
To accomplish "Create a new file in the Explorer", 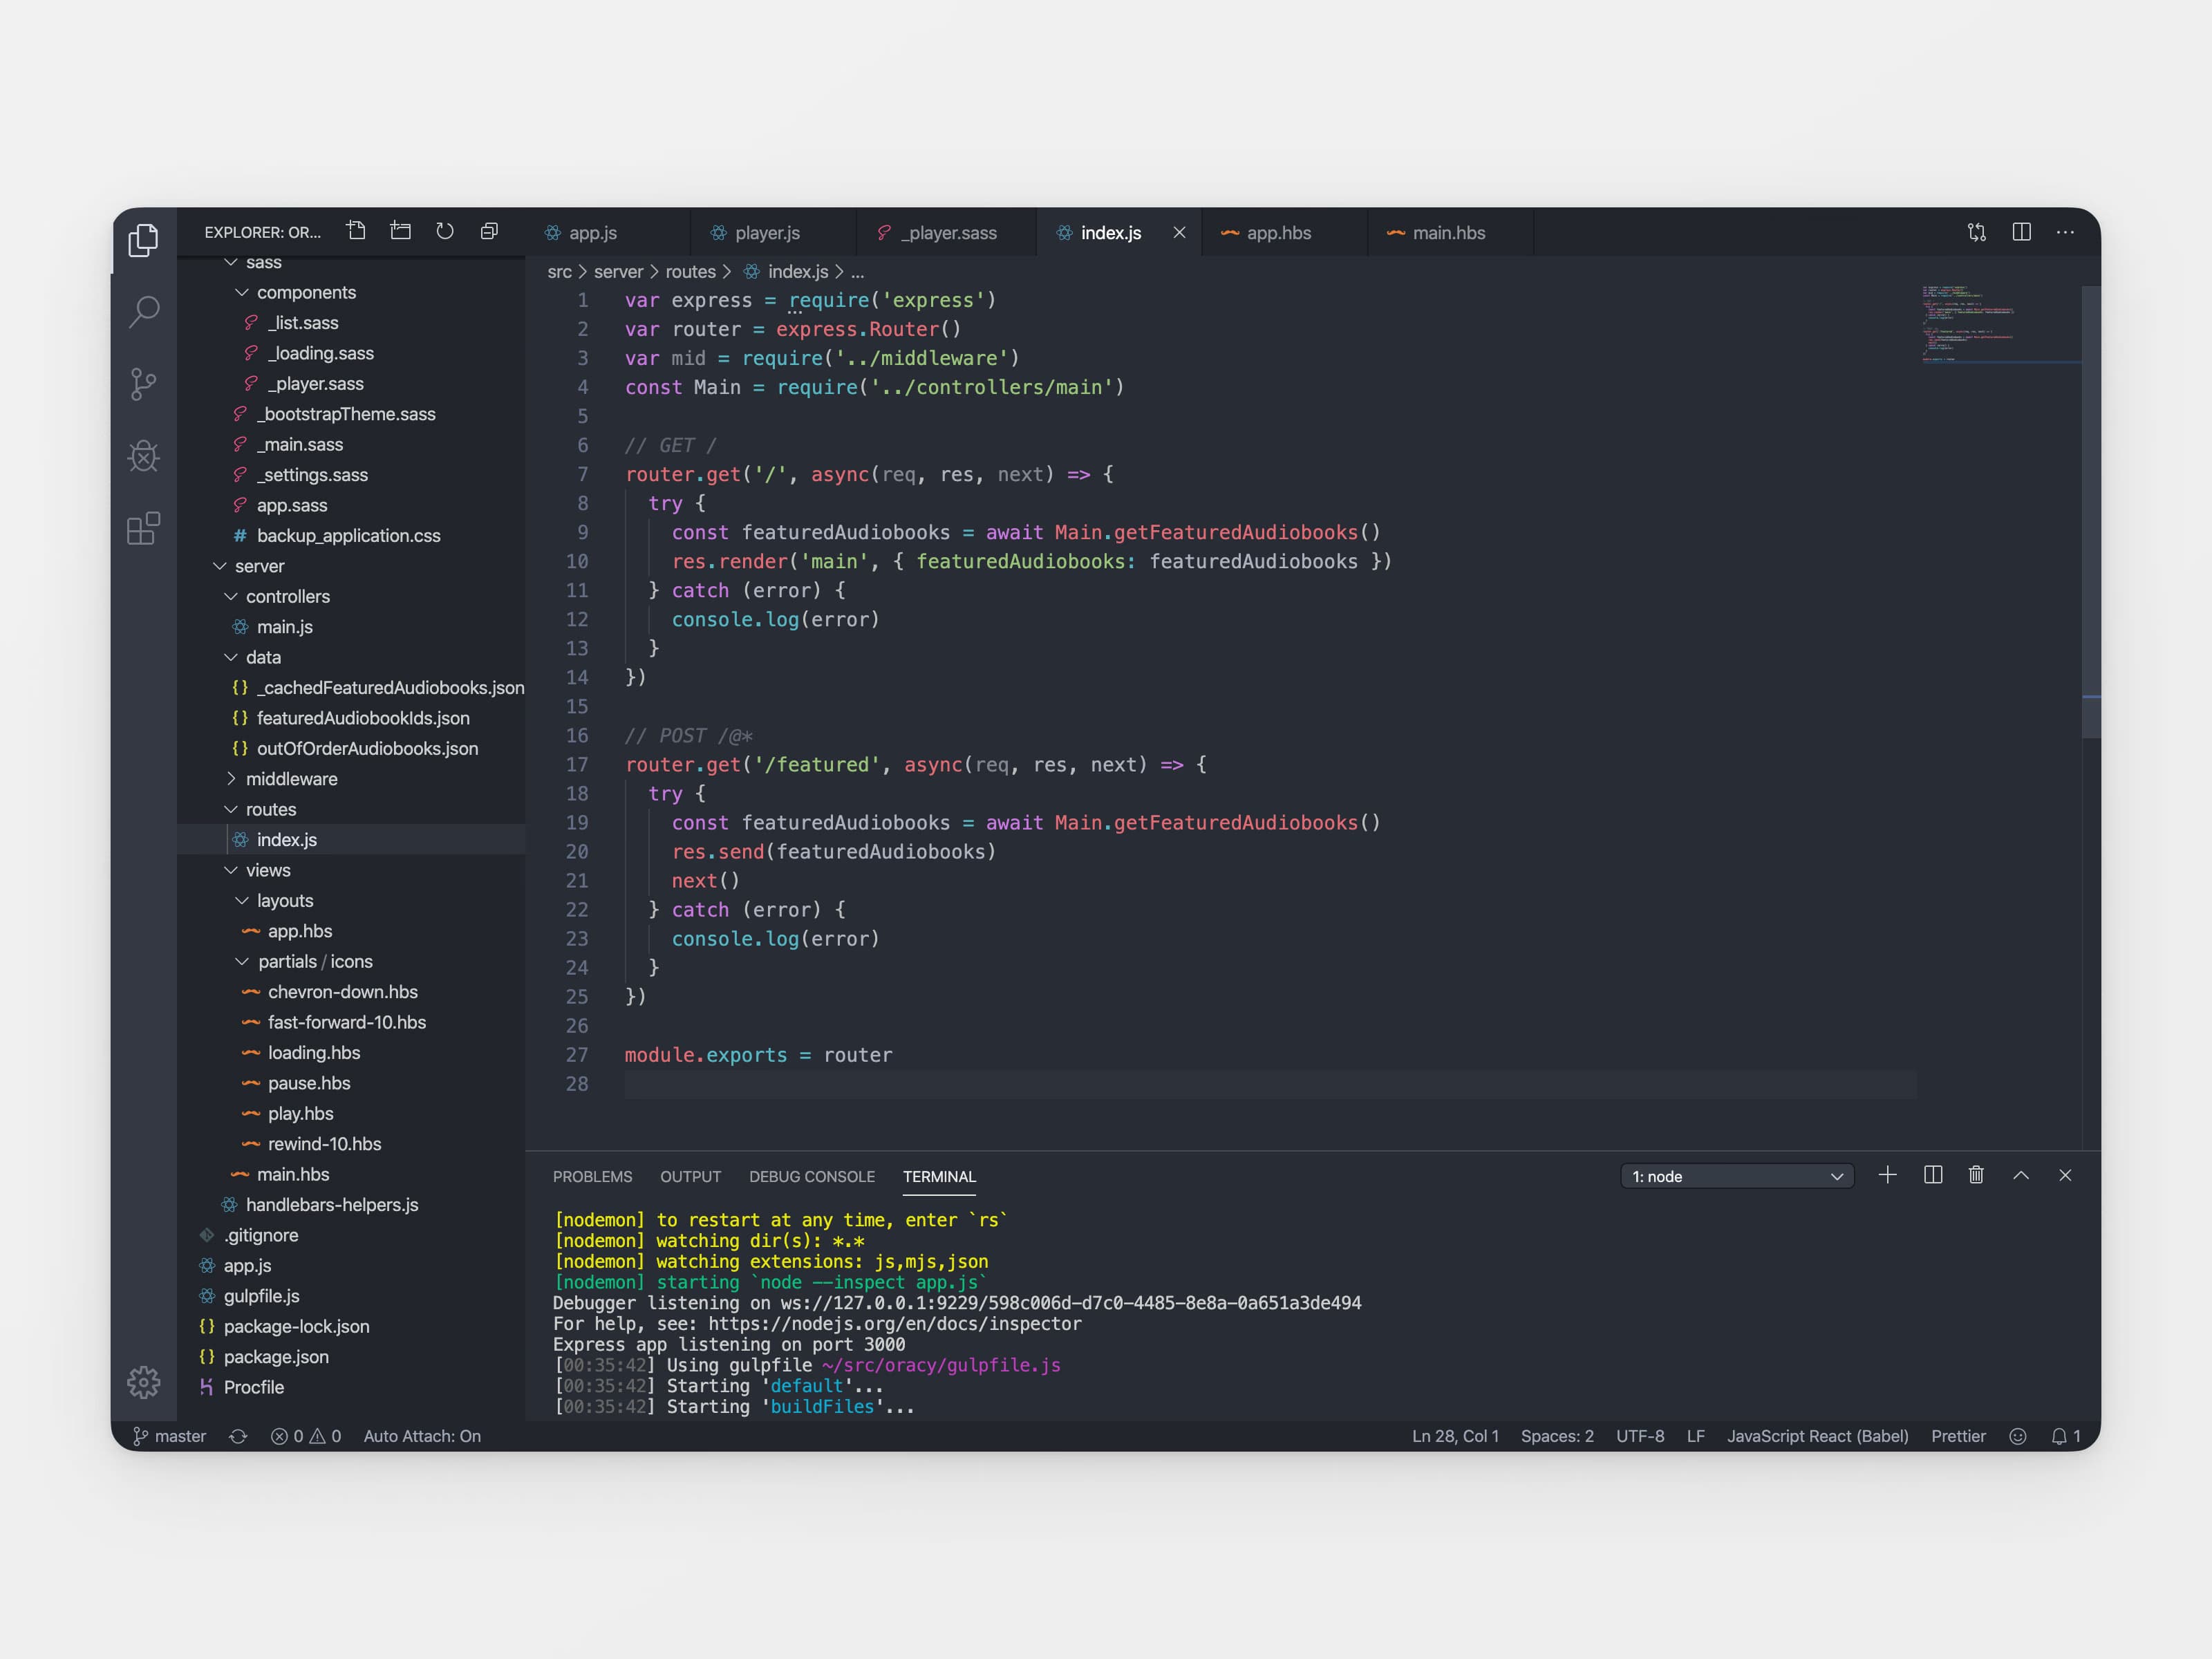I will click(x=356, y=230).
